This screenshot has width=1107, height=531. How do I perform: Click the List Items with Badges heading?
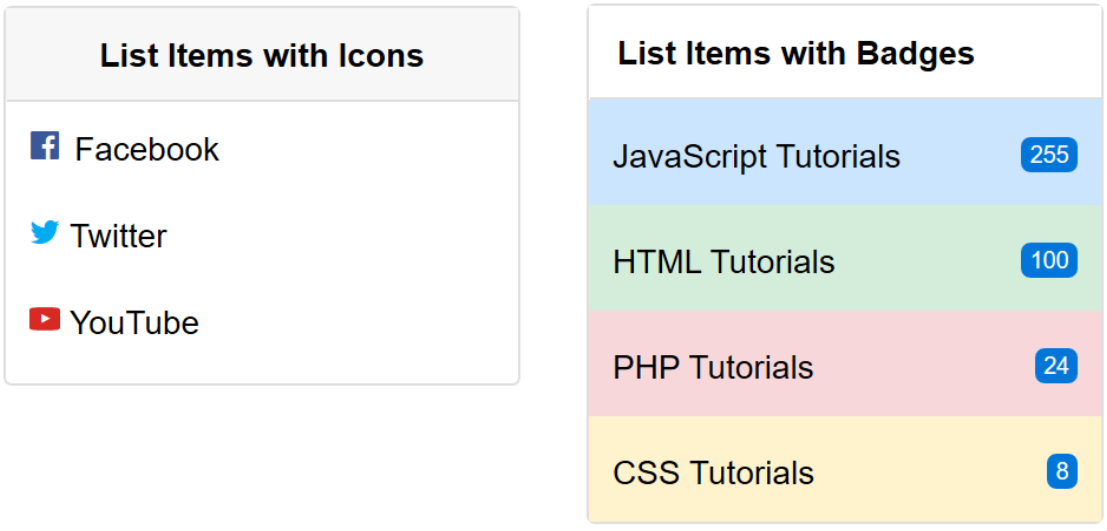[796, 53]
